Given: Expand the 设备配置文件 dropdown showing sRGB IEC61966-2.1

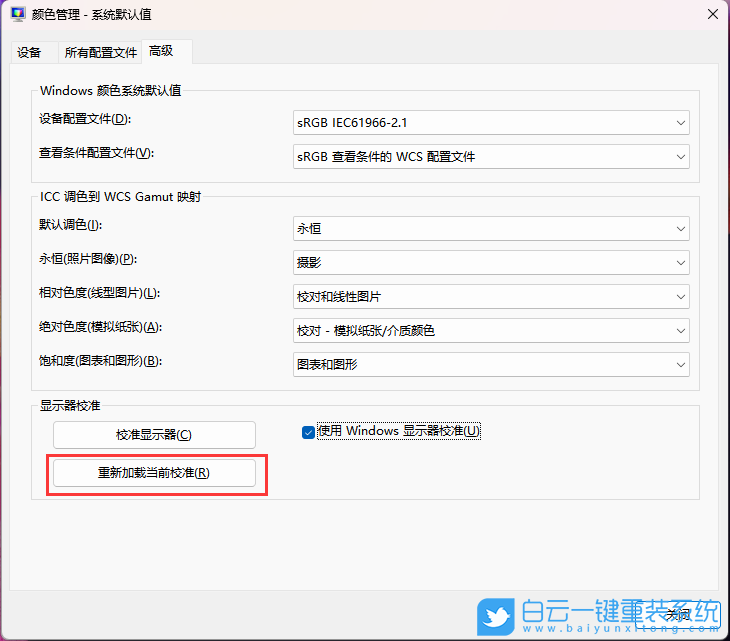Looking at the screenshot, I should click(x=490, y=123).
